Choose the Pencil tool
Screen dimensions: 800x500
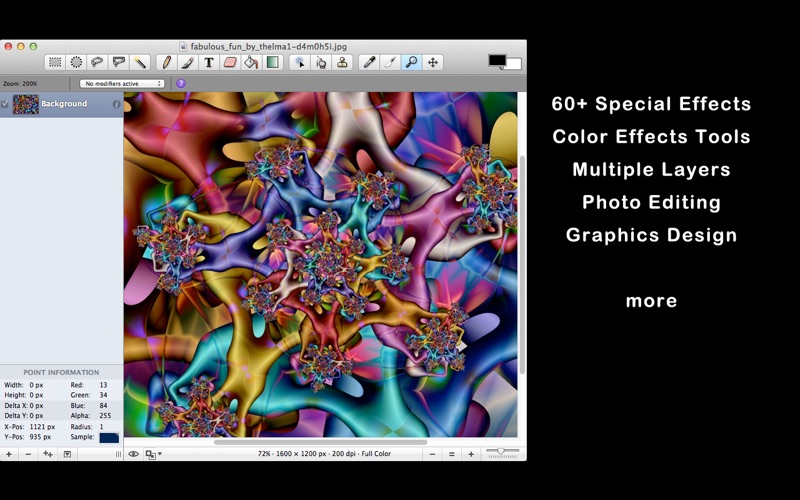click(166, 62)
